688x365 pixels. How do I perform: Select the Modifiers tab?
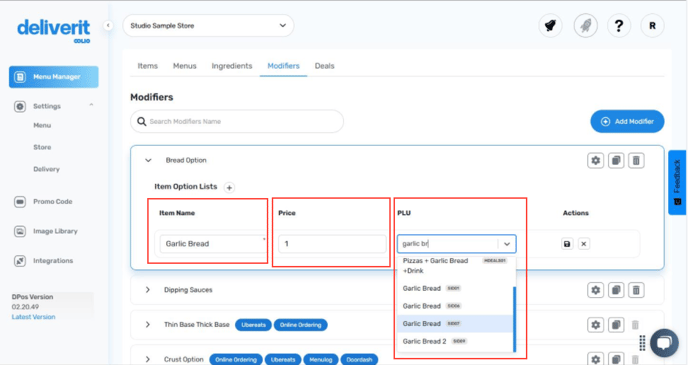[x=283, y=66]
